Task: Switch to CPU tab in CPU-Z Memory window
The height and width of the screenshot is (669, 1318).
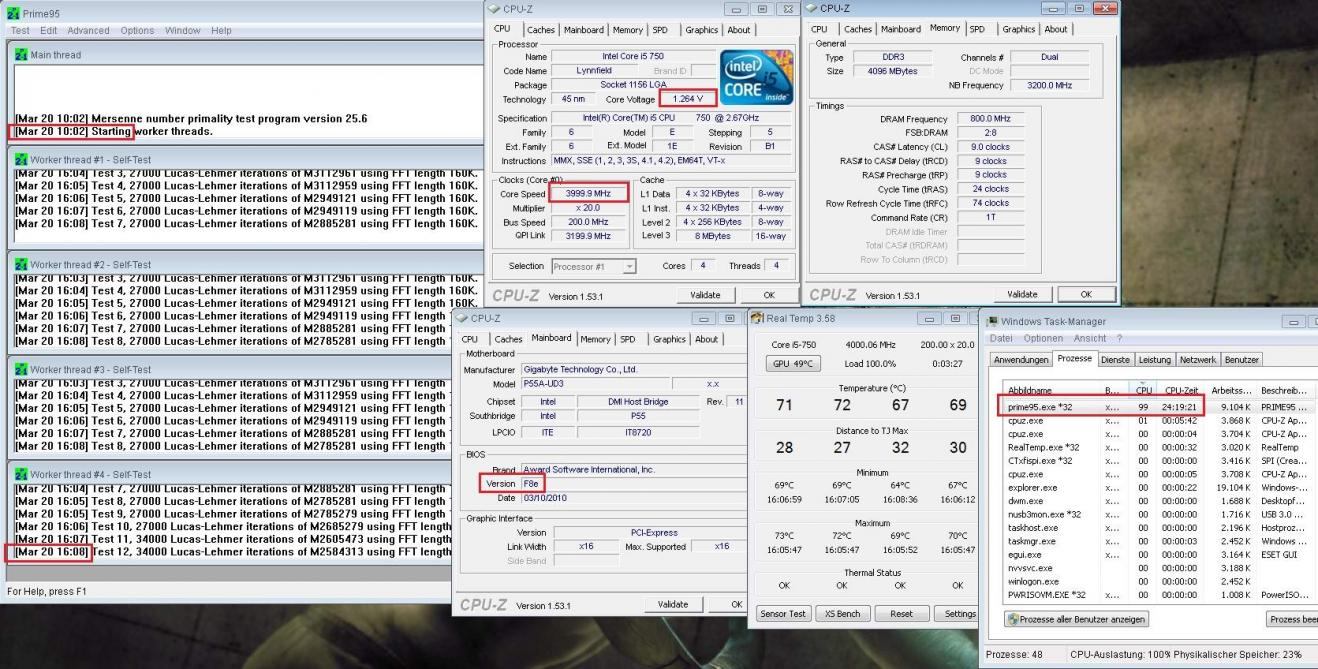Action: (x=819, y=29)
